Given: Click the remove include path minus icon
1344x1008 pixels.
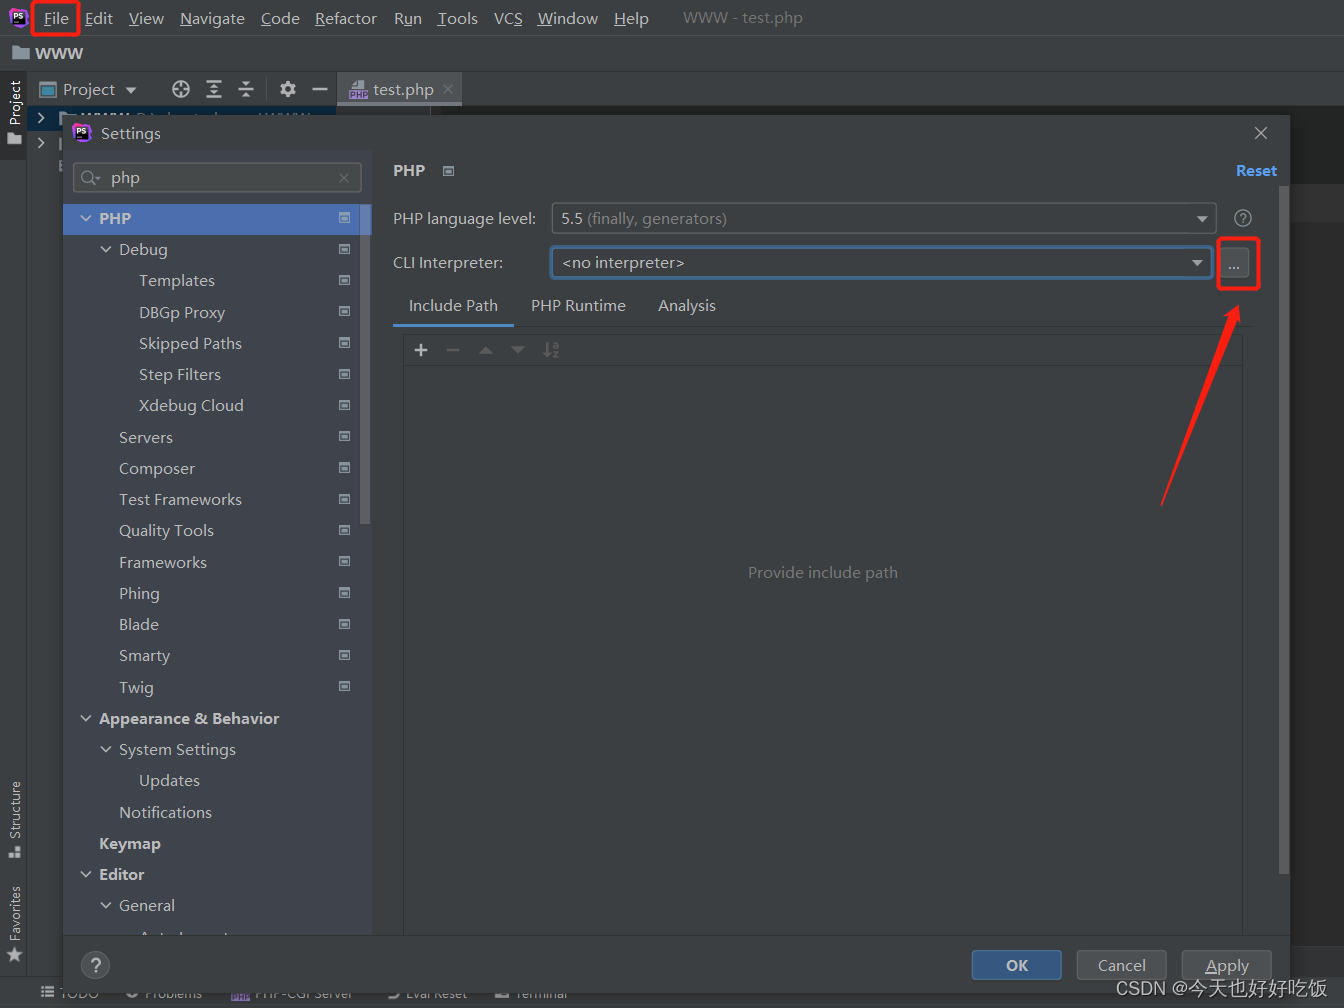Looking at the screenshot, I should pos(453,350).
